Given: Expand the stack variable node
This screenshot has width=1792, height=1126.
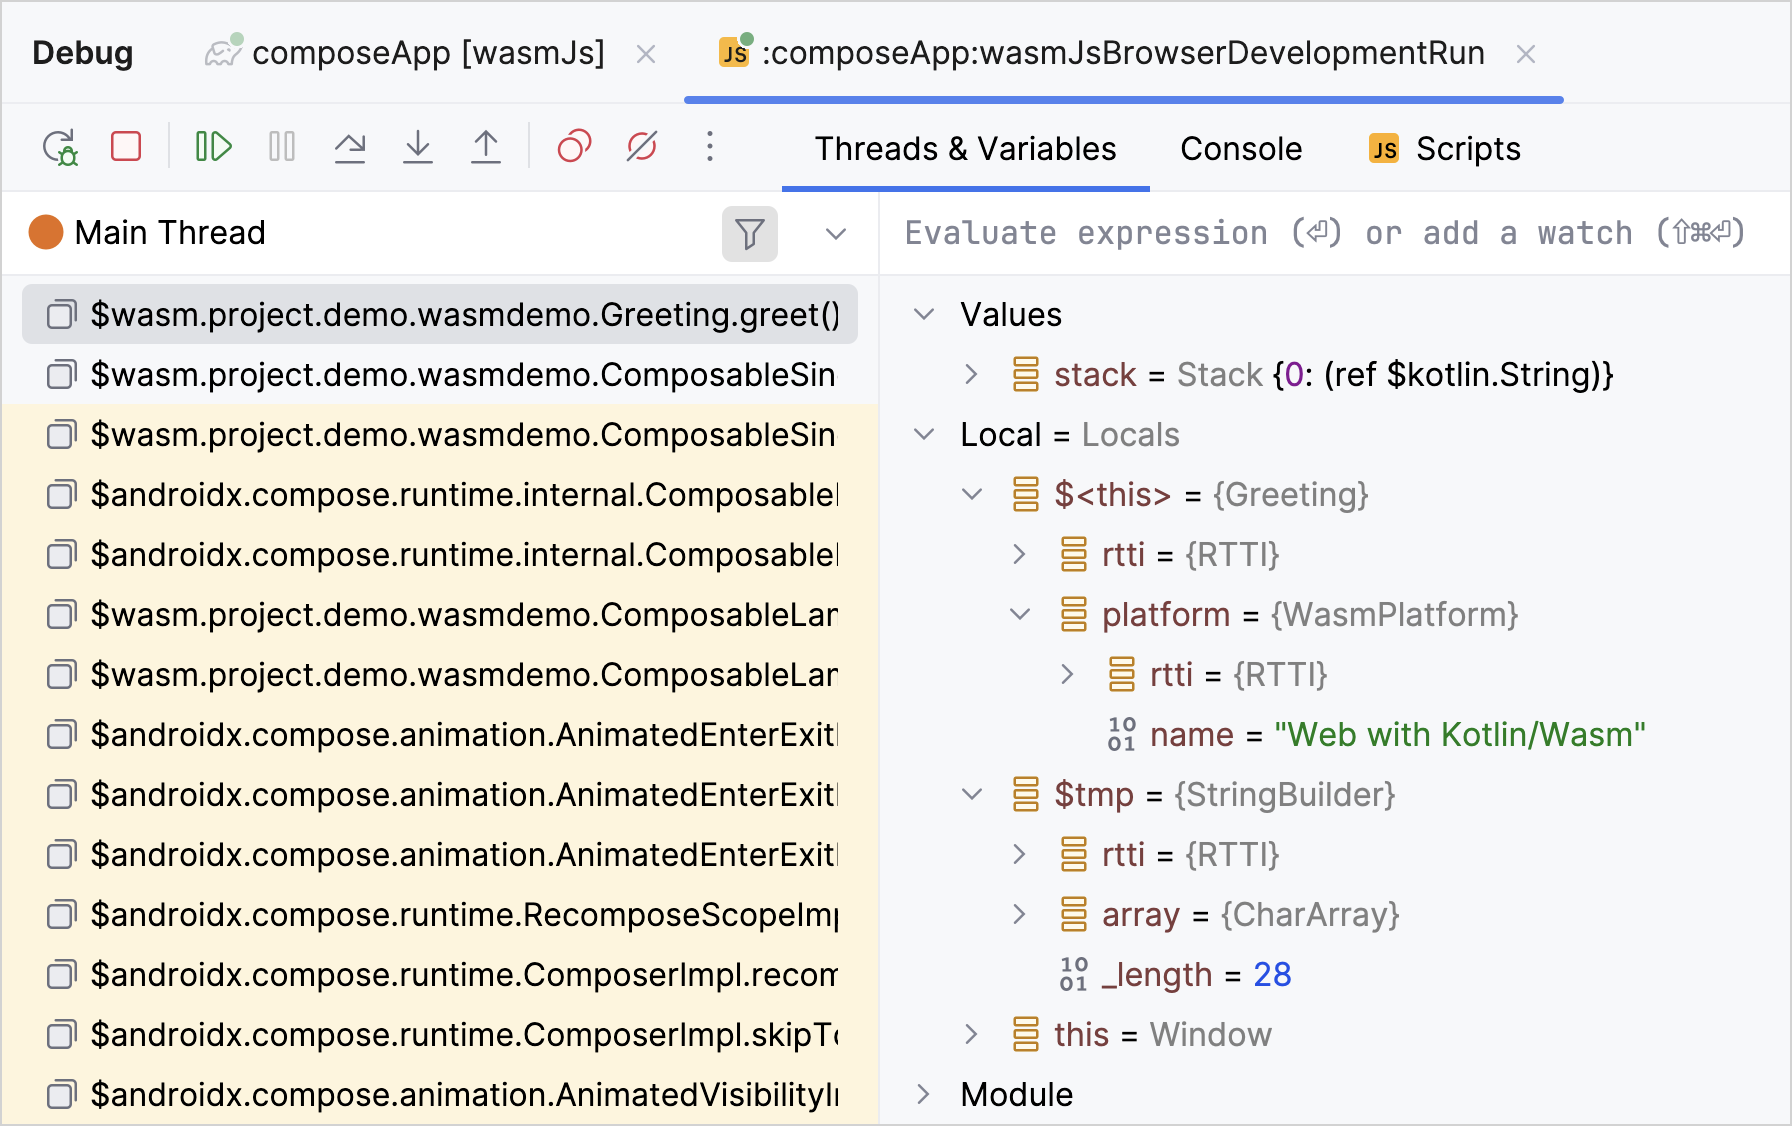Looking at the screenshot, I should coord(971,375).
